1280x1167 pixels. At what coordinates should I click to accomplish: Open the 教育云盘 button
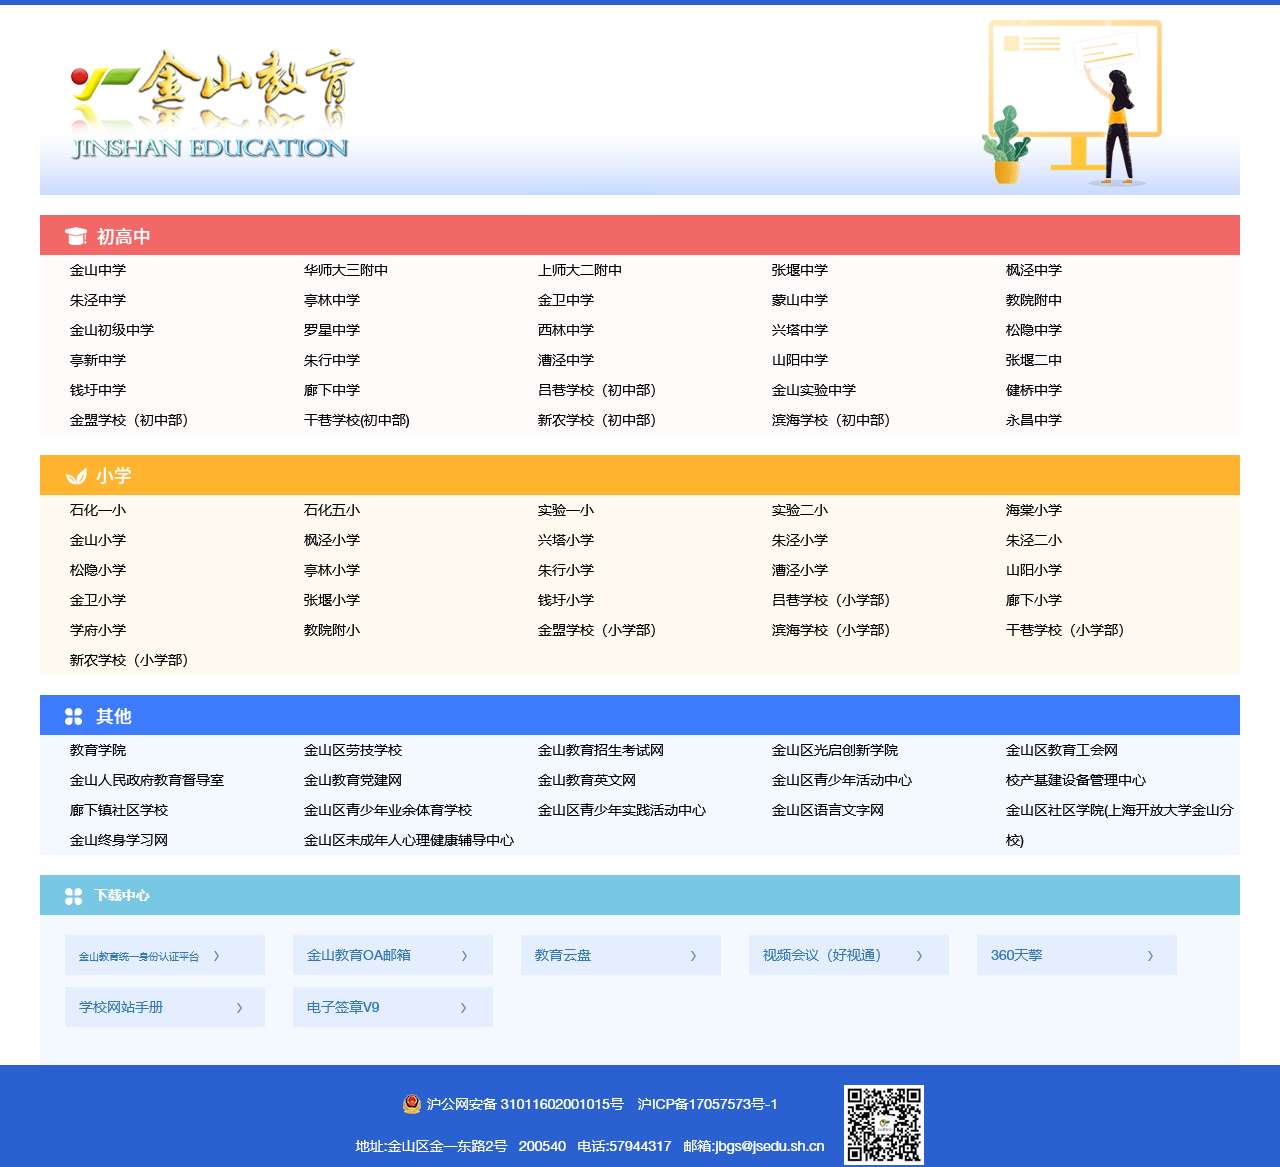(x=621, y=955)
